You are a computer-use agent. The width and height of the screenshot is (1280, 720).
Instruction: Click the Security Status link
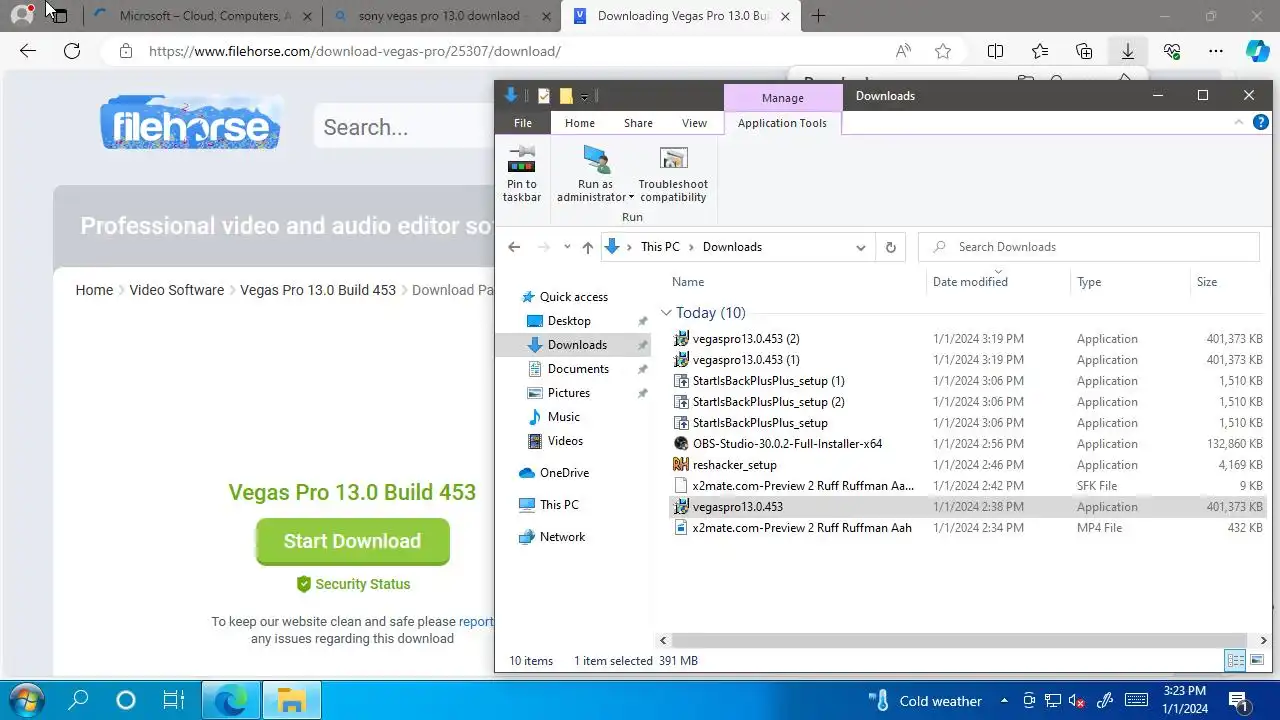click(x=353, y=584)
